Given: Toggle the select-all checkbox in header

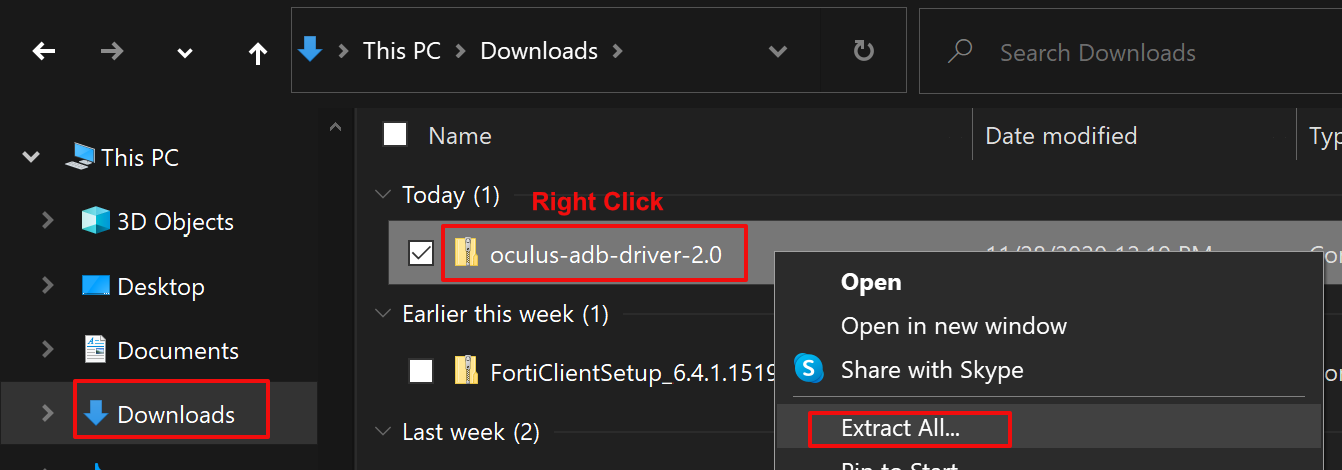Looking at the screenshot, I should (x=395, y=135).
